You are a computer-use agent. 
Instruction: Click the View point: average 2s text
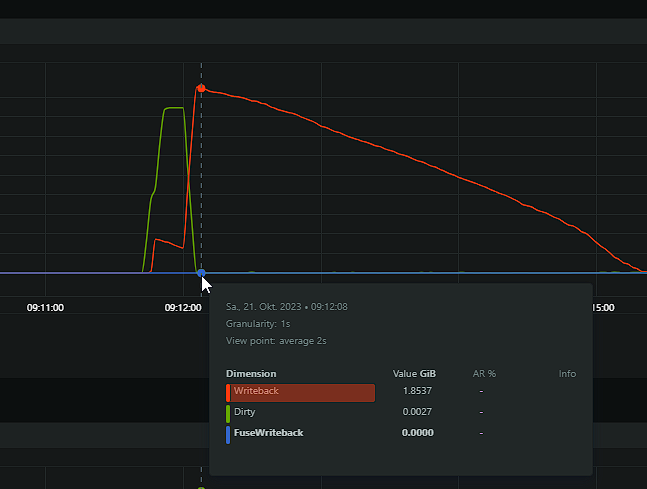tap(276, 341)
